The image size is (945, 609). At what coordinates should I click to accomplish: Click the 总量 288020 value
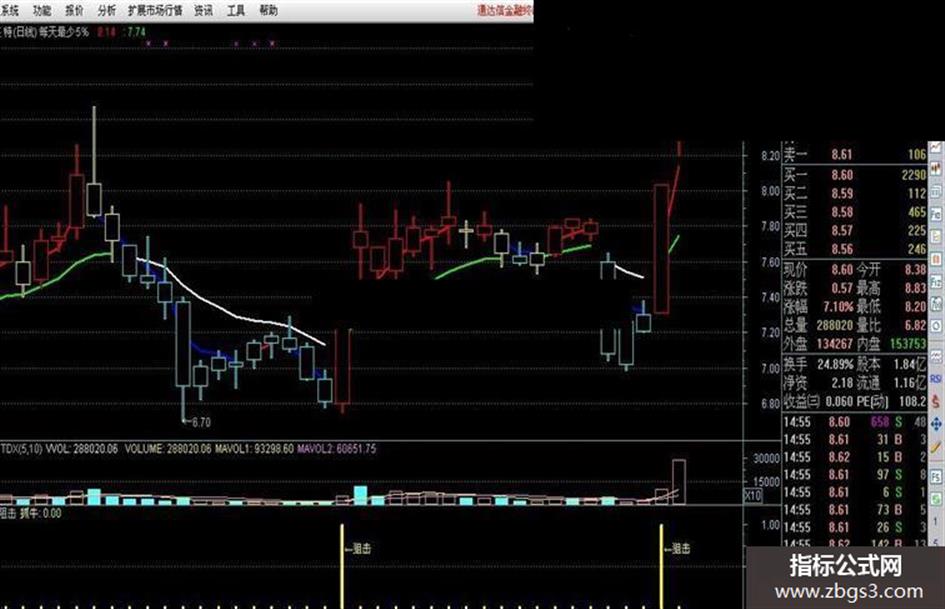coord(835,326)
